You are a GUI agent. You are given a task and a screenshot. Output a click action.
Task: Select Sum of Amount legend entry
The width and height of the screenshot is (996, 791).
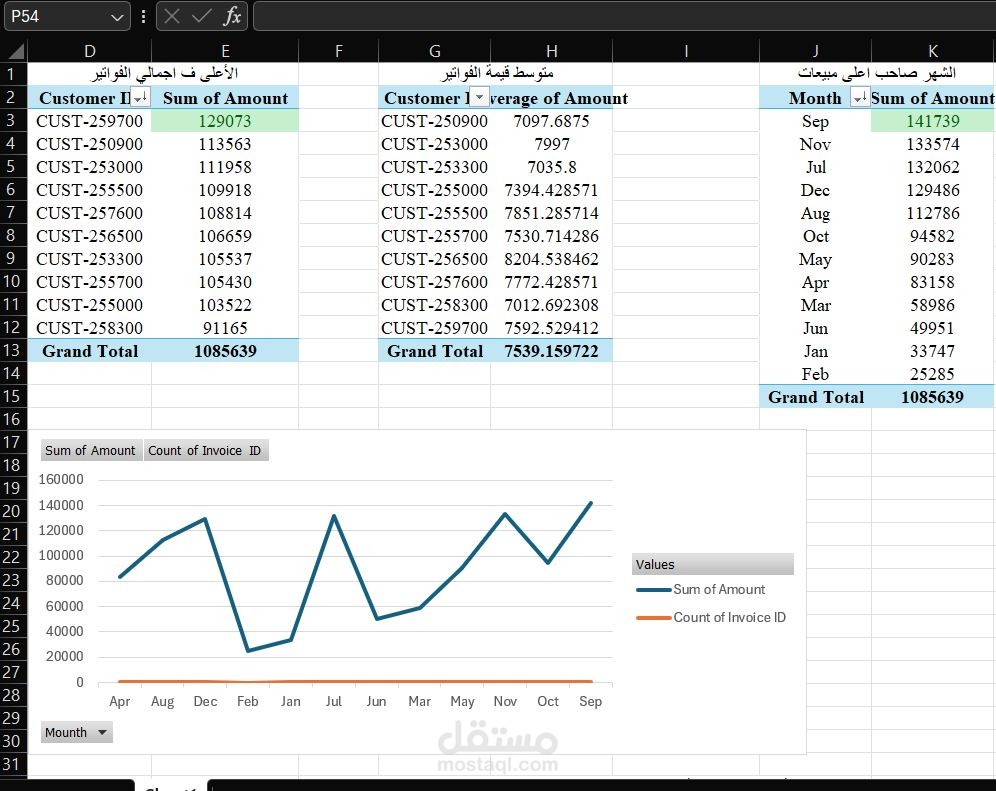click(701, 590)
